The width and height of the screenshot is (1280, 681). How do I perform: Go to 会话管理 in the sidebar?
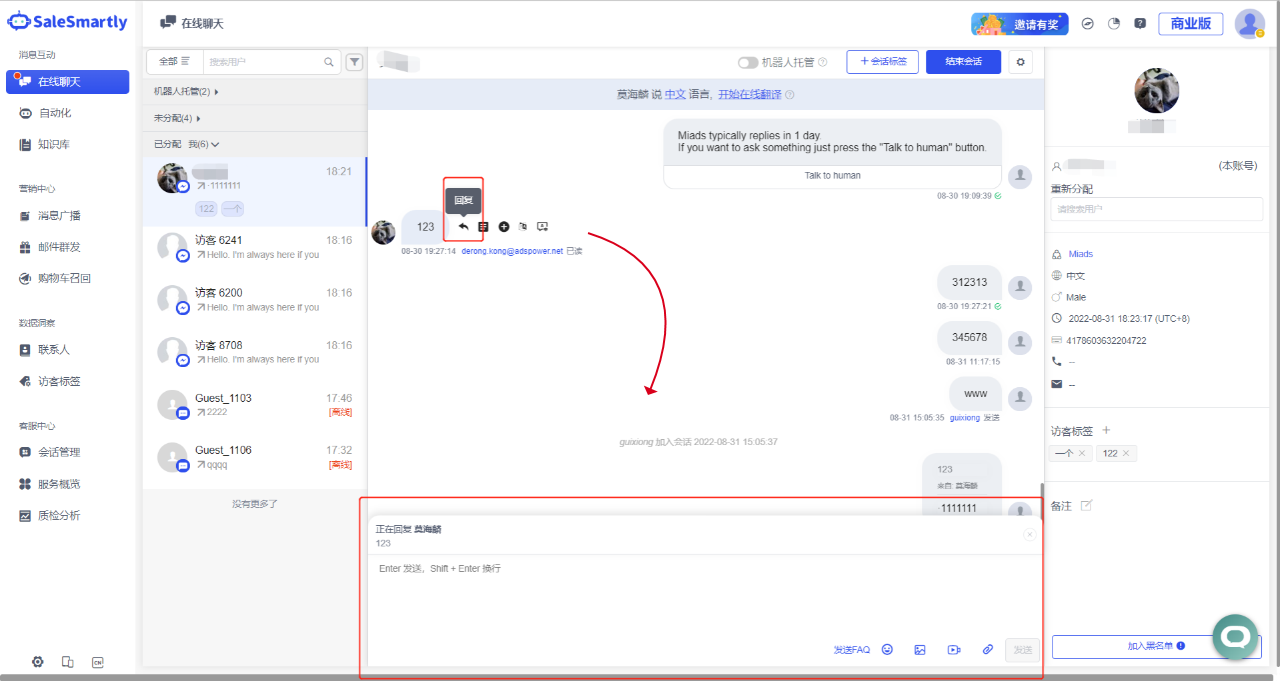pyautogui.click(x=59, y=452)
